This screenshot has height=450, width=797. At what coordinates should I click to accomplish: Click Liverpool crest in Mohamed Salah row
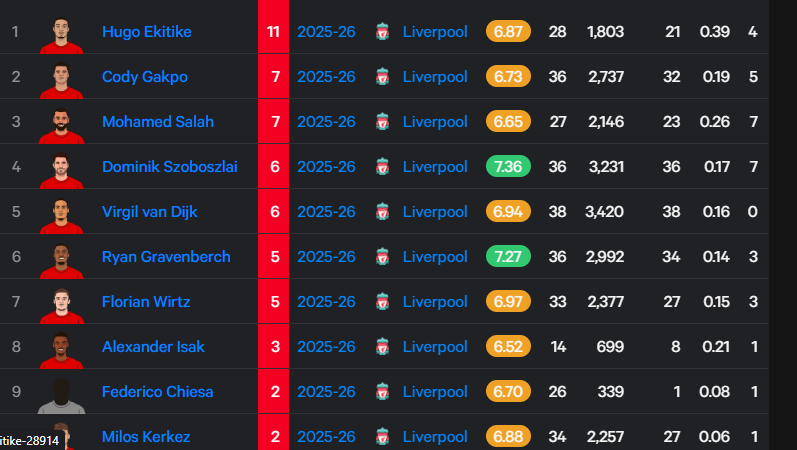click(x=382, y=122)
